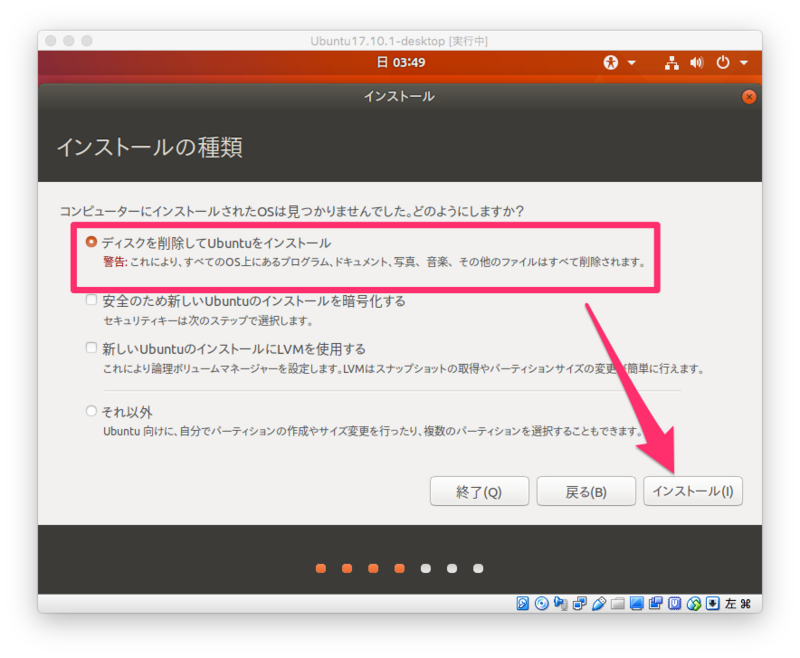800x658 pixels.
Task: Open the shared folders status icon
Action: pyautogui.click(x=618, y=604)
